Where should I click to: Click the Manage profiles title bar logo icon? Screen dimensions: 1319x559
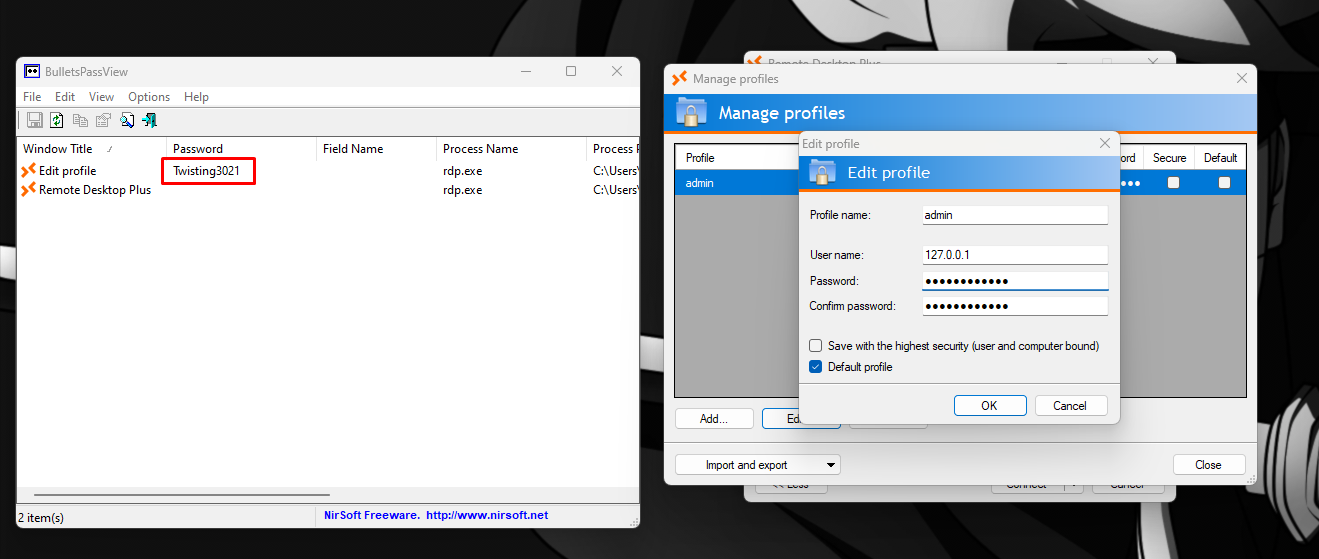(x=679, y=78)
